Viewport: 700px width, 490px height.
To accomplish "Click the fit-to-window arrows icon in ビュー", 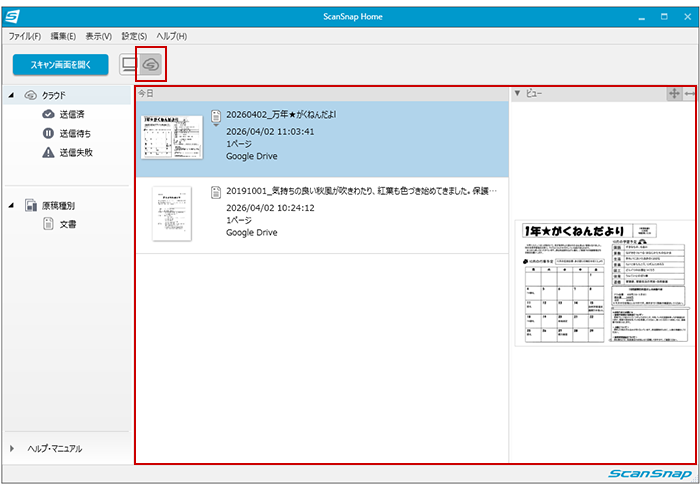I will [674, 94].
